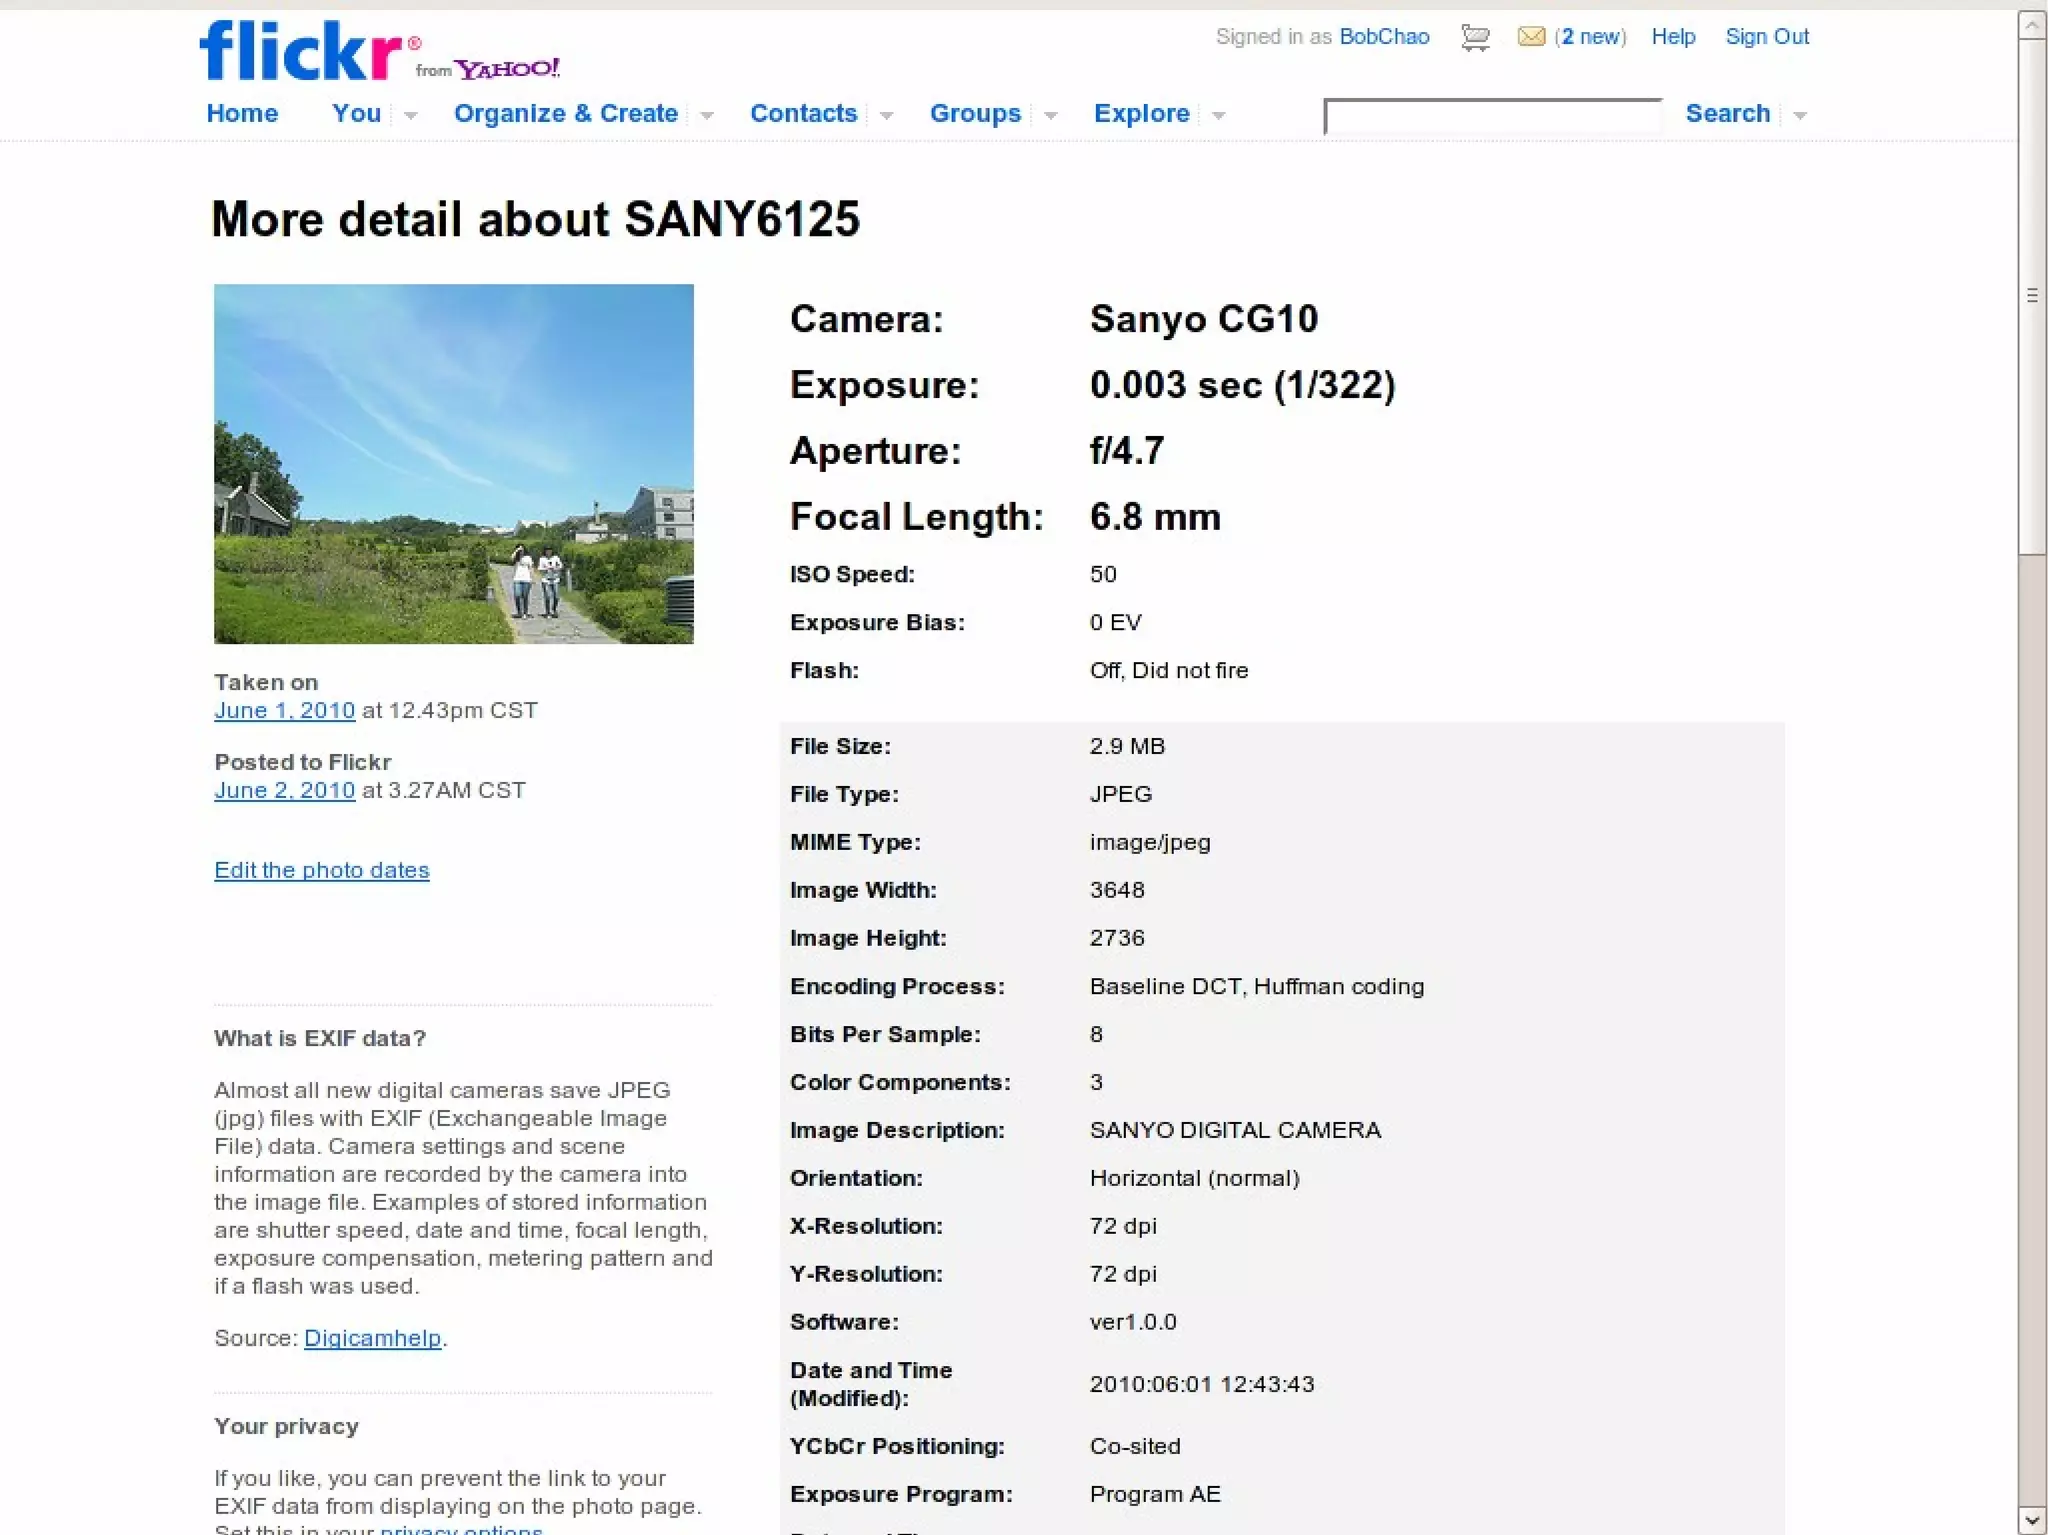Open the Search options arrow
Image resolution: width=2048 pixels, height=1535 pixels.
(x=1799, y=115)
